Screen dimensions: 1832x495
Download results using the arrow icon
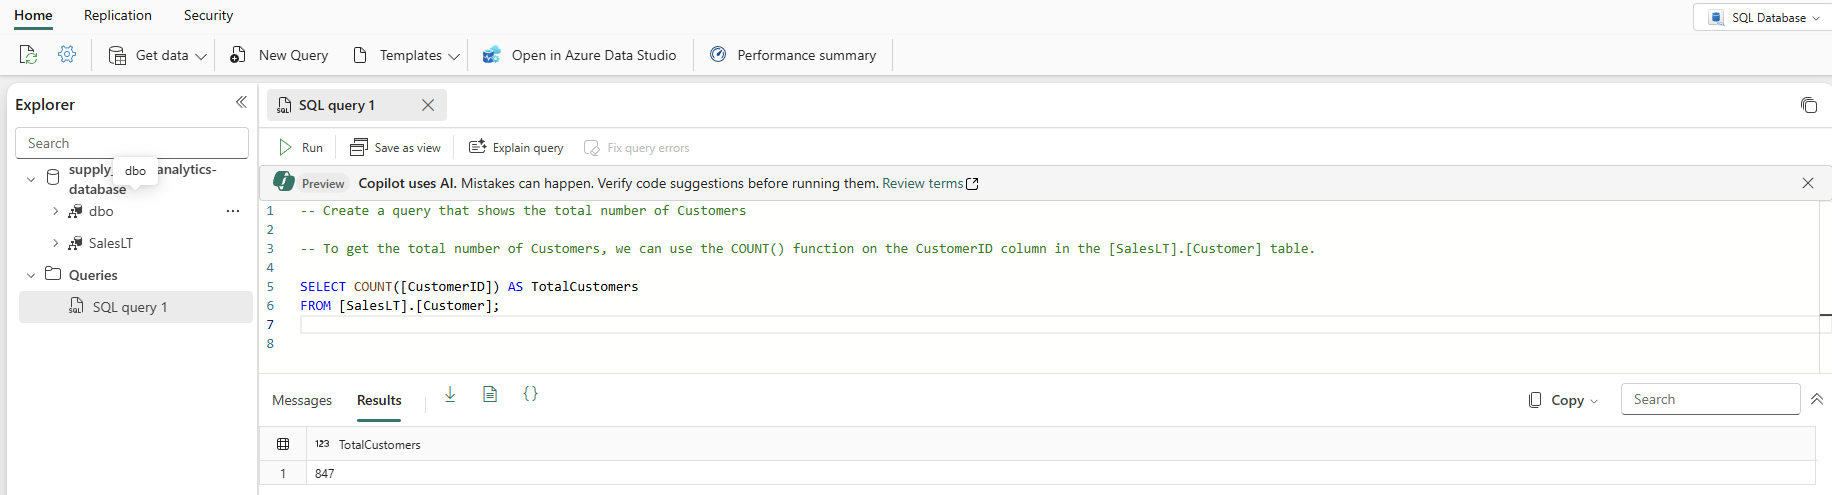click(450, 394)
